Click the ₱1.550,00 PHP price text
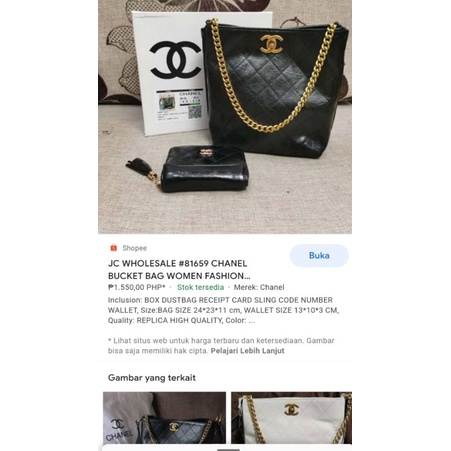 click(136, 287)
